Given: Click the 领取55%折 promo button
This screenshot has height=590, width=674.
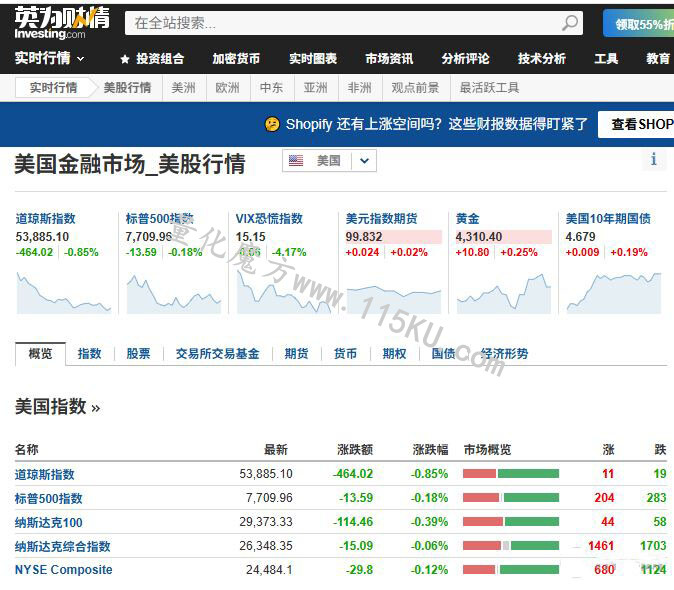Looking at the screenshot, I should click(638, 24).
